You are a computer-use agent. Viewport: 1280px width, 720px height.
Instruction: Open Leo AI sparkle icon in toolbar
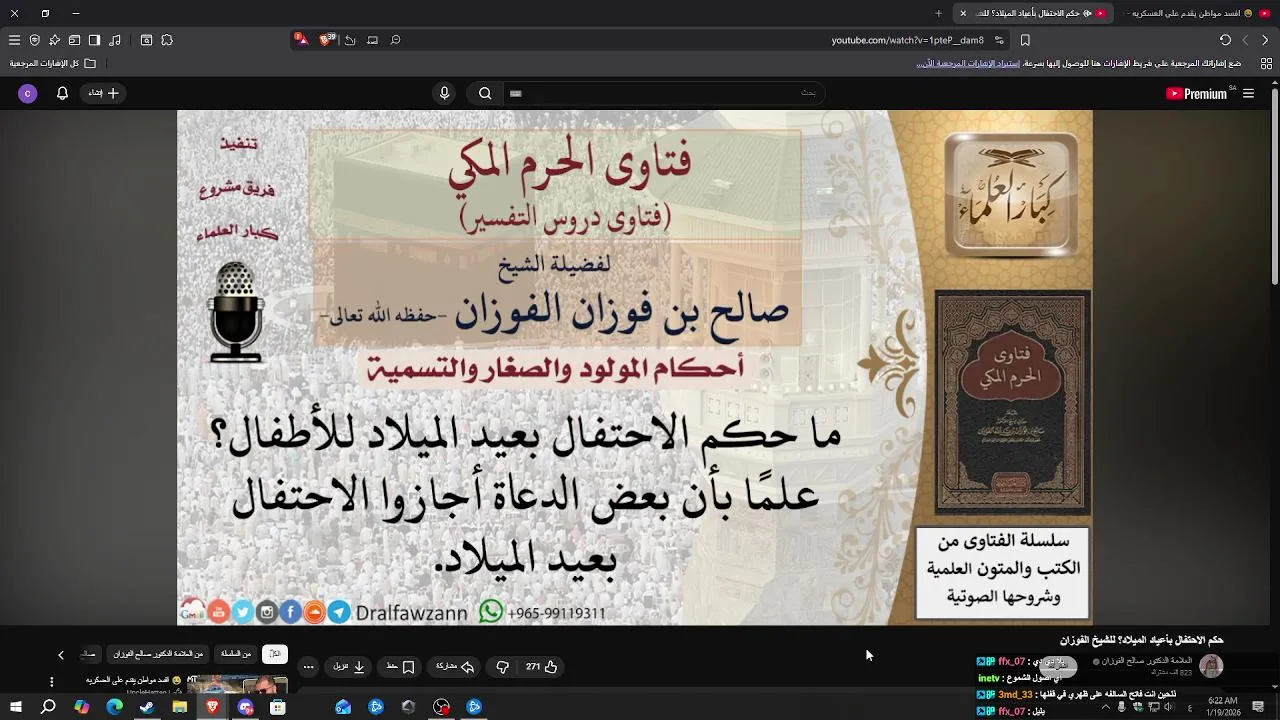[x=54, y=40]
